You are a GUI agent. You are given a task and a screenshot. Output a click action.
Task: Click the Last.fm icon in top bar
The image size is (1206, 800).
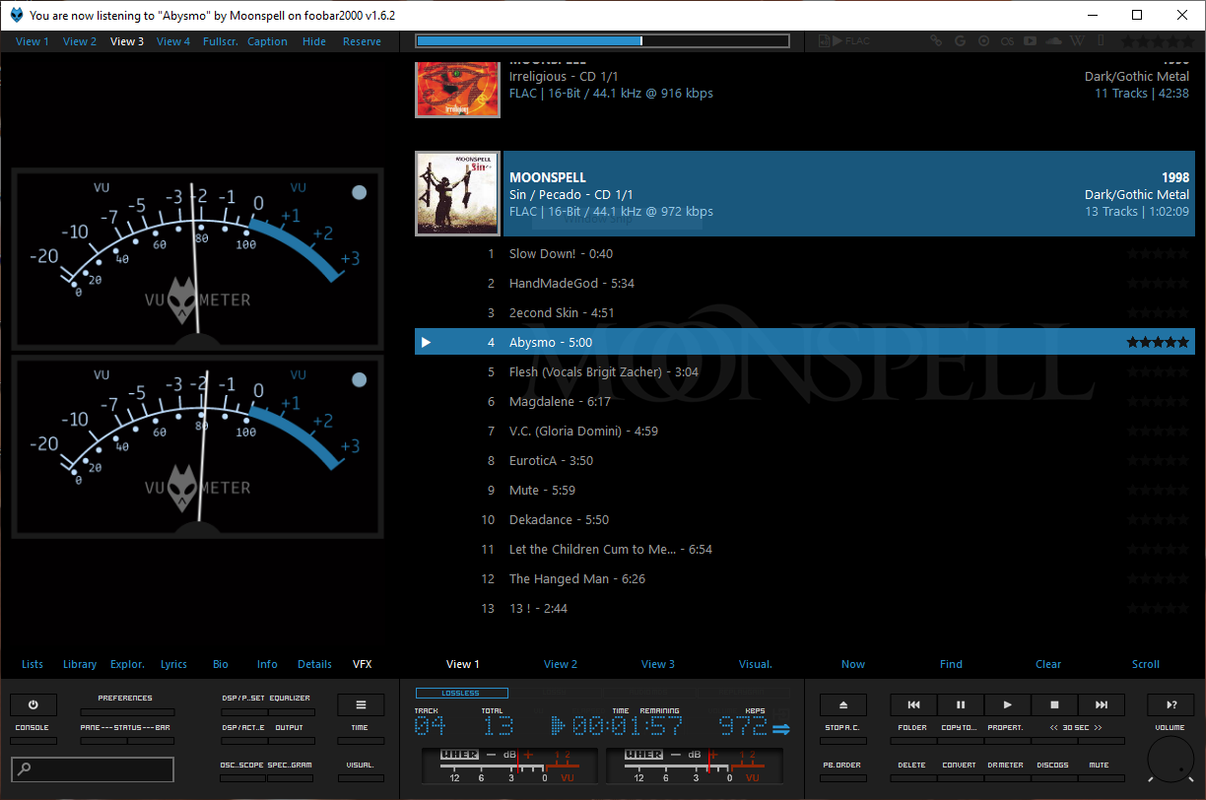[1007, 41]
